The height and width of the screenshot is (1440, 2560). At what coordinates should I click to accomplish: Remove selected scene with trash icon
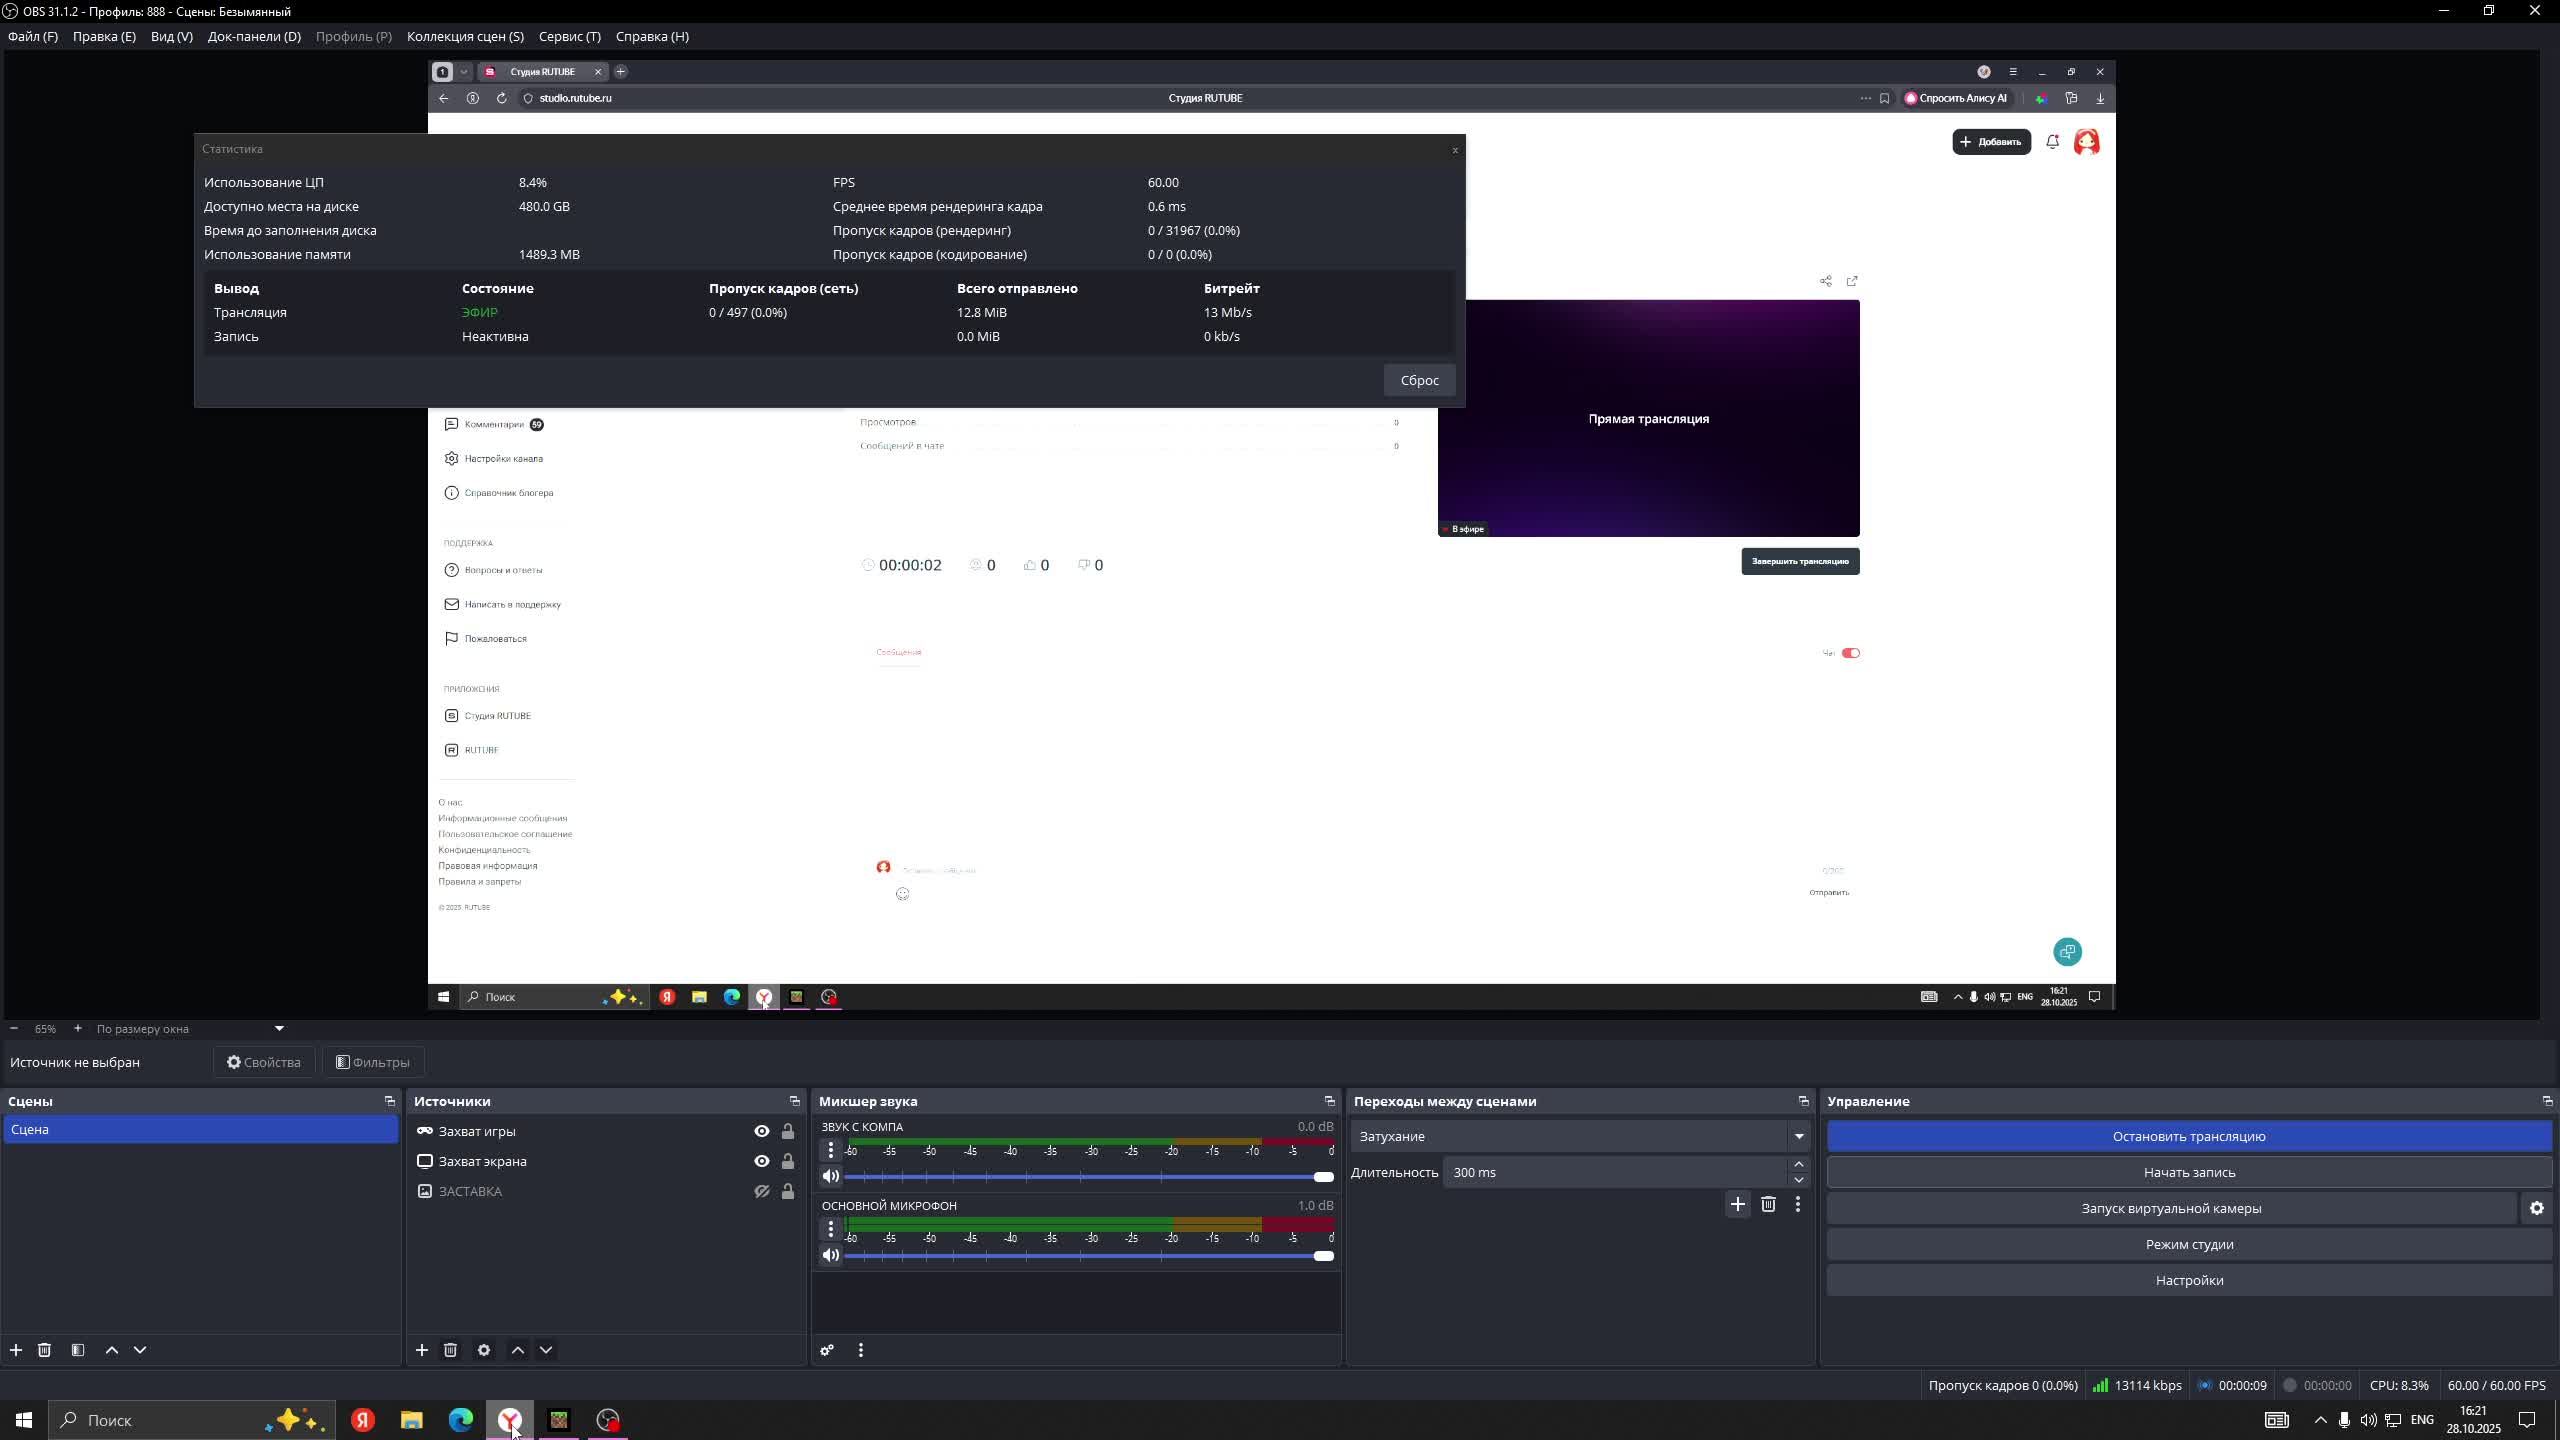[44, 1350]
